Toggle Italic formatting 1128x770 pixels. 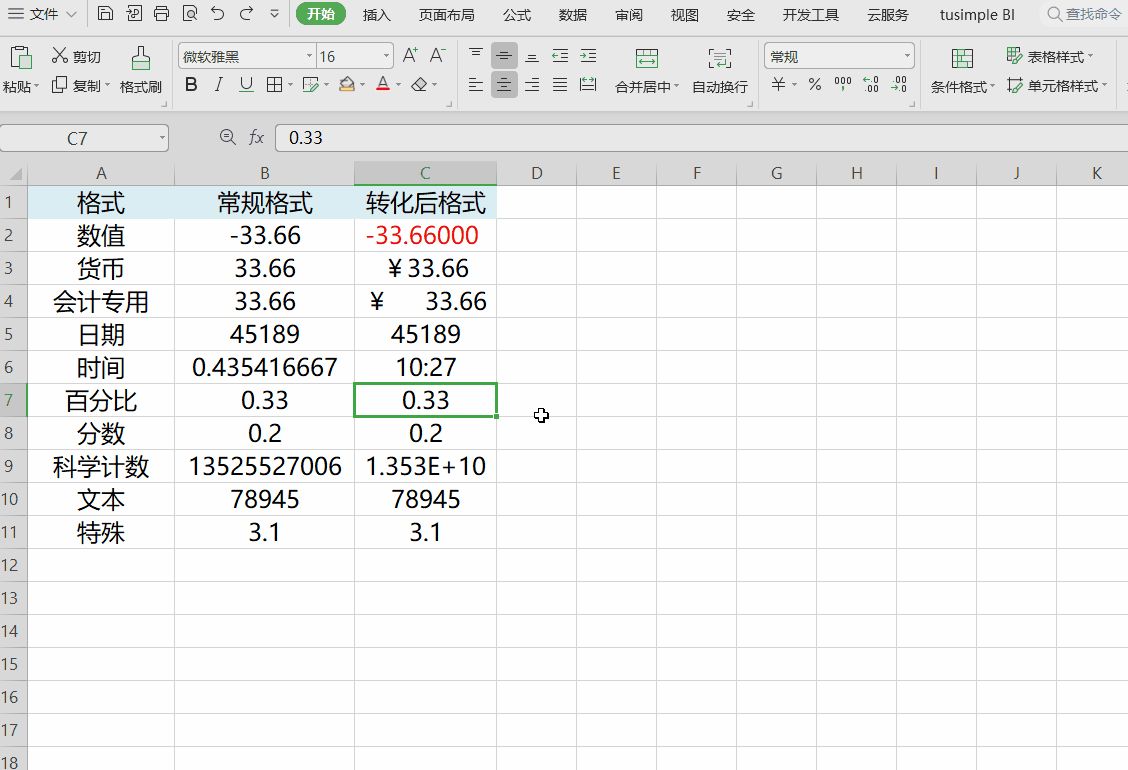219,85
